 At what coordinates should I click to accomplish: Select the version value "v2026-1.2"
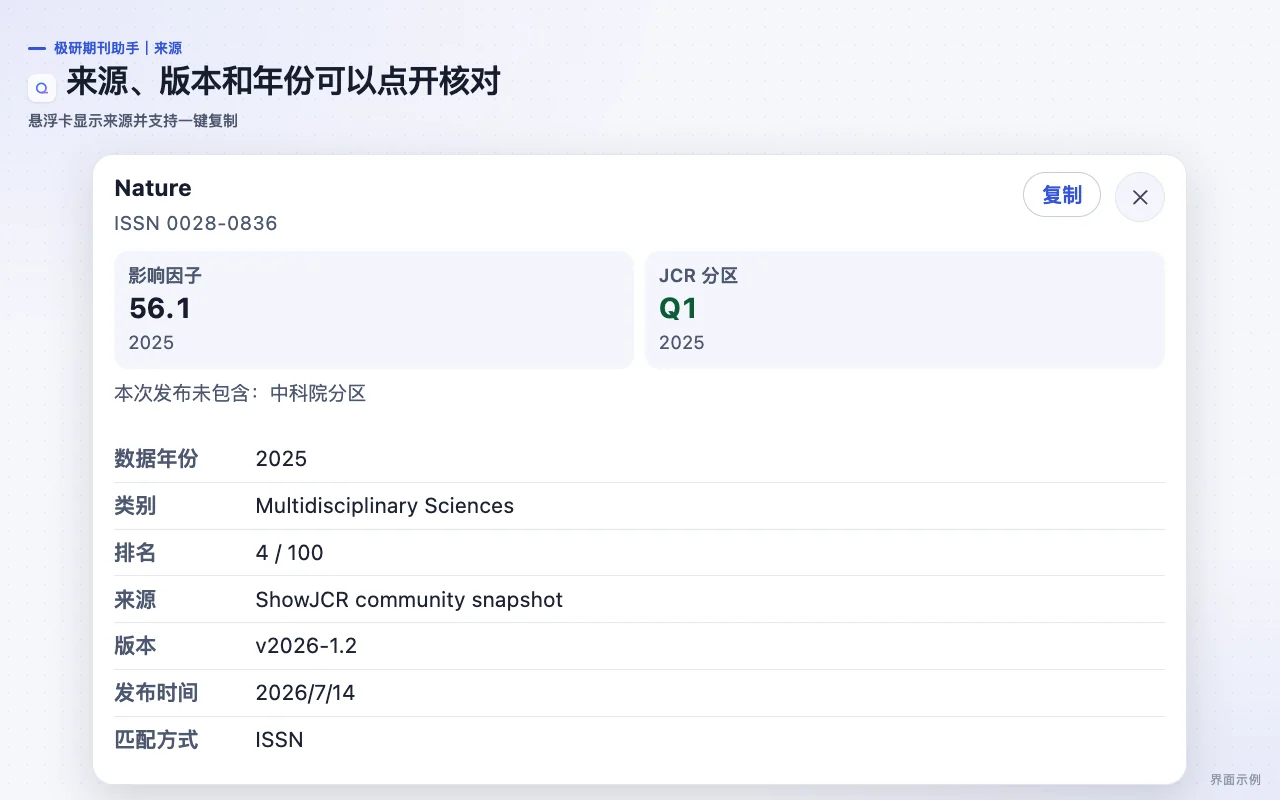pyautogui.click(x=306, y=646)
